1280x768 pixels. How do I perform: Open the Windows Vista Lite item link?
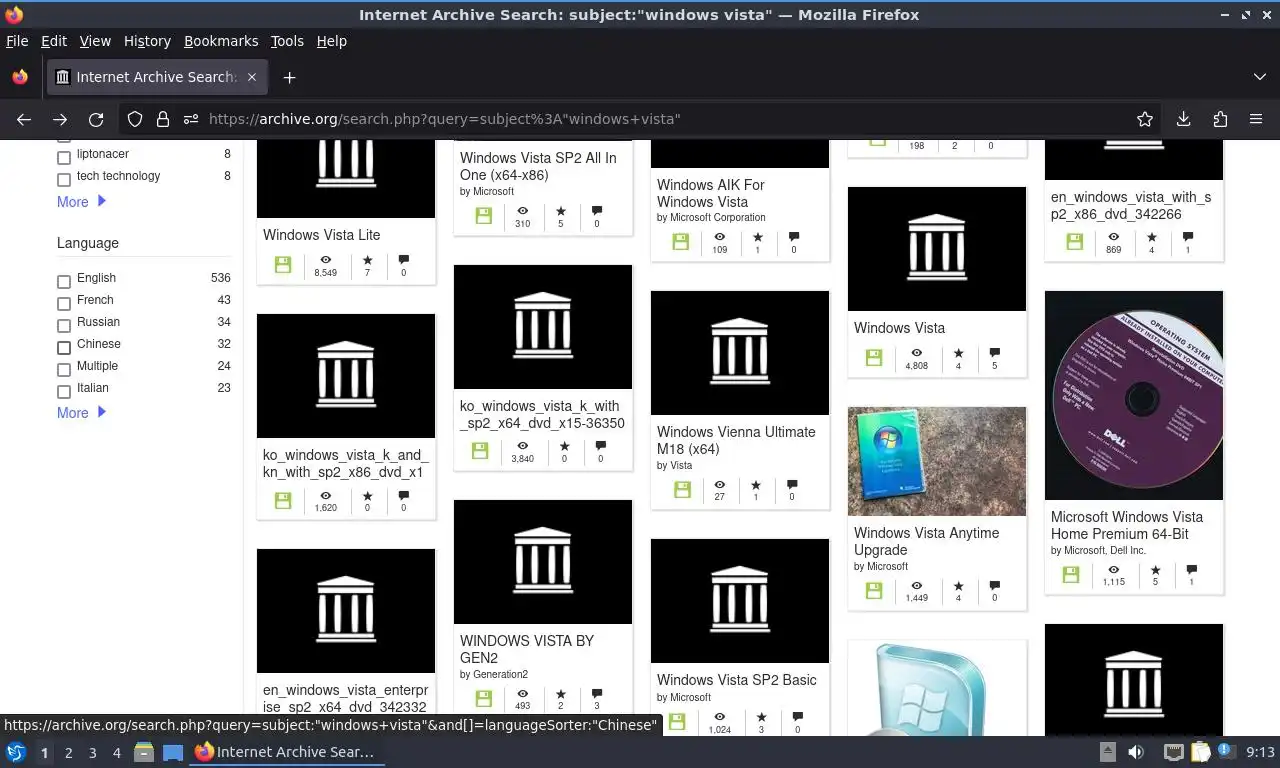(322, 235)
